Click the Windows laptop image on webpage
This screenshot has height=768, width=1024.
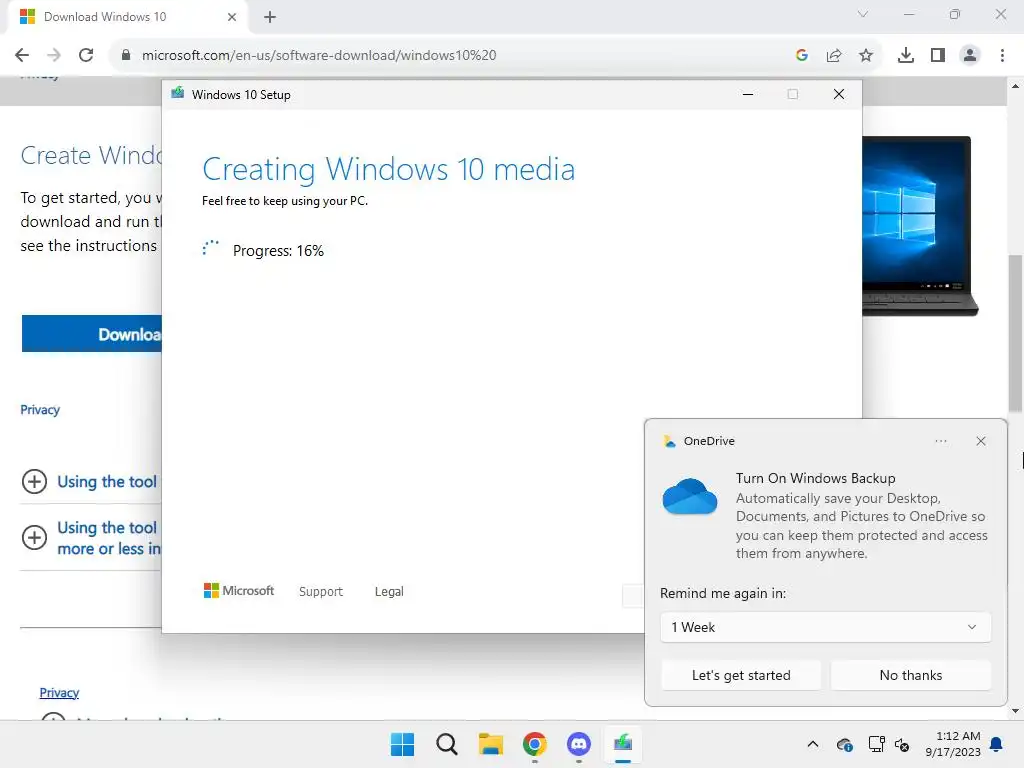(x=920, y=225)
